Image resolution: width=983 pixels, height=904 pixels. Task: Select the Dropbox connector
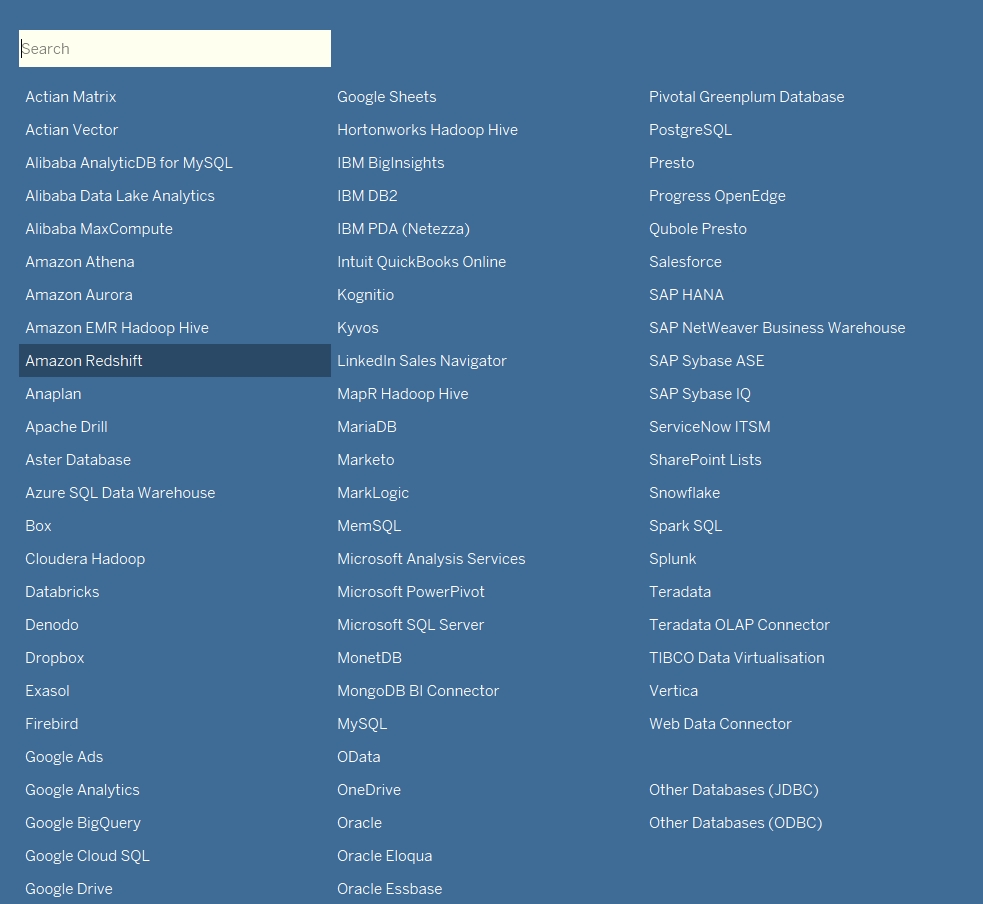[54, 657]
